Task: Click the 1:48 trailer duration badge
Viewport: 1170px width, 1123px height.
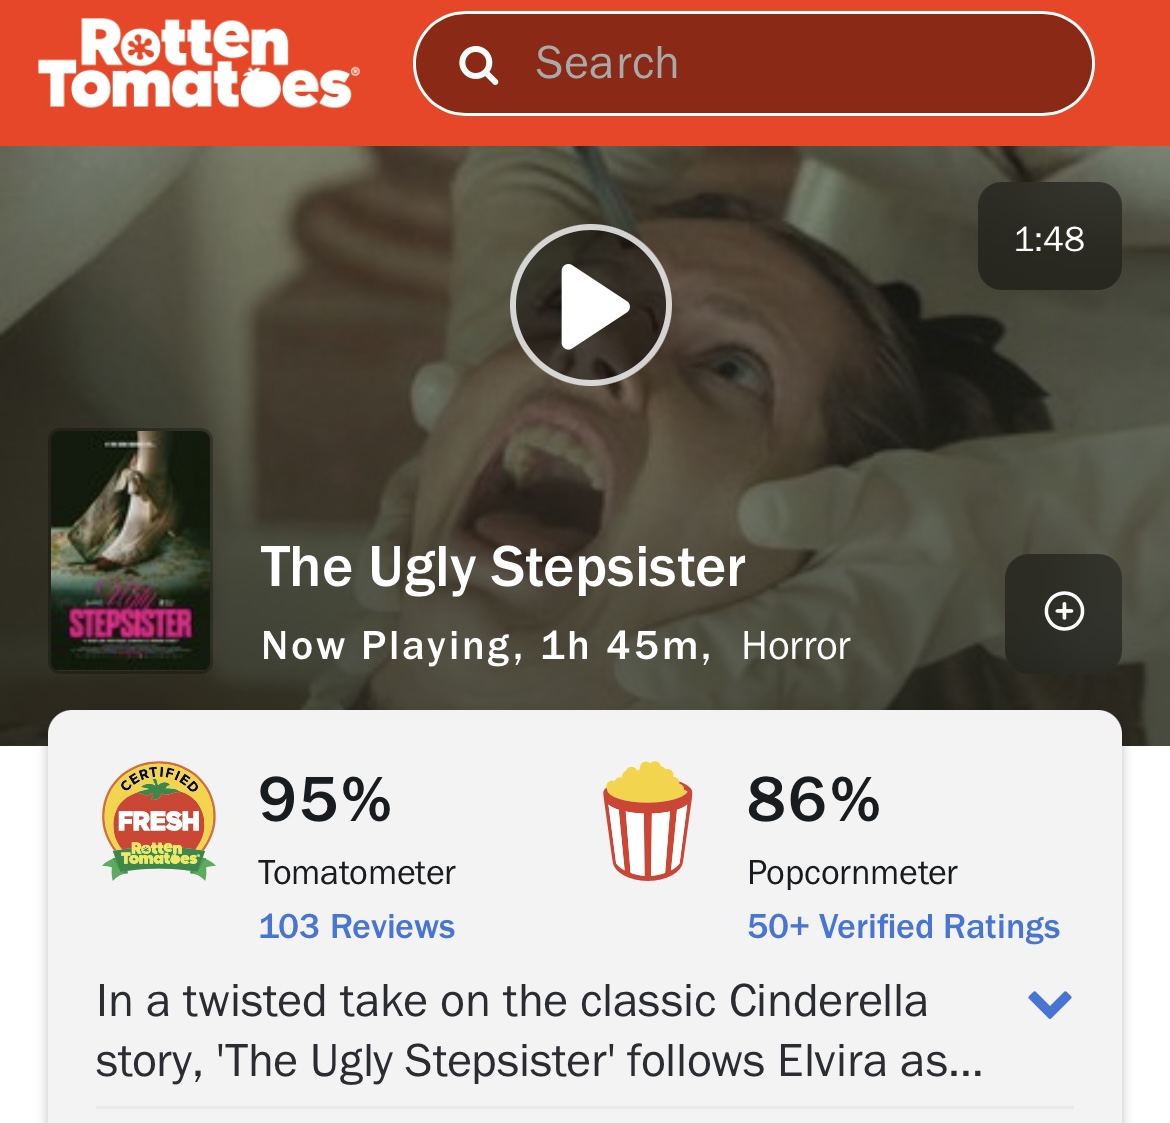Action: point(1050,237)
